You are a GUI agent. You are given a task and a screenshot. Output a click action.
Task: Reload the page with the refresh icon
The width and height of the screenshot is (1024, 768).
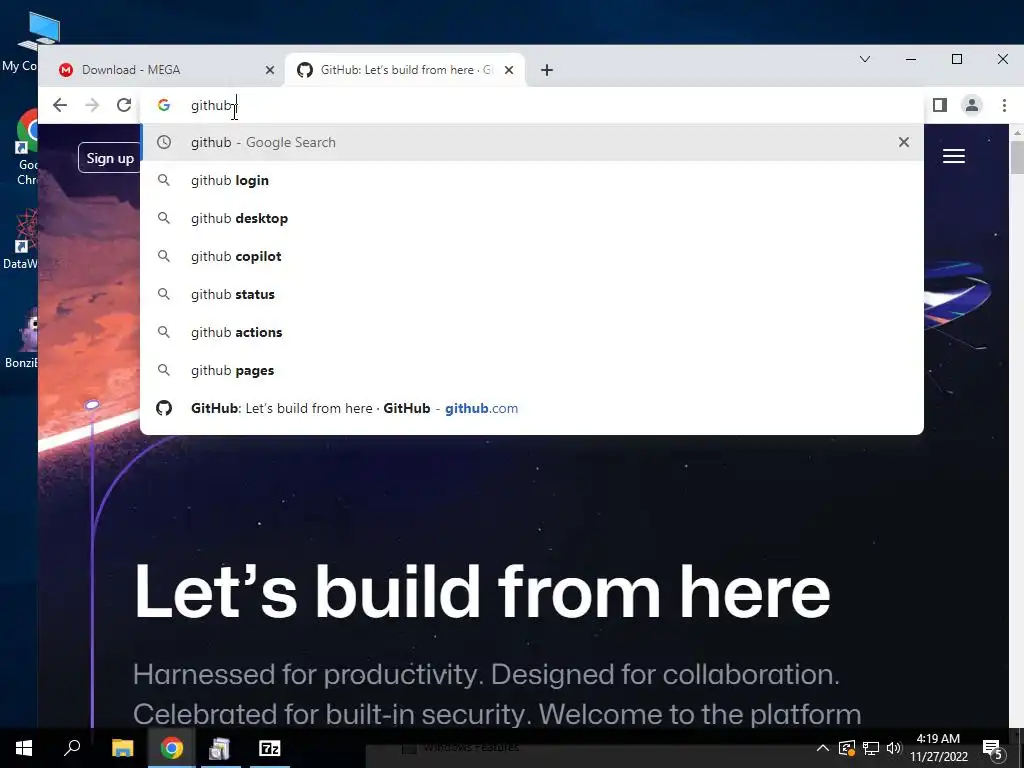[124, 105]
